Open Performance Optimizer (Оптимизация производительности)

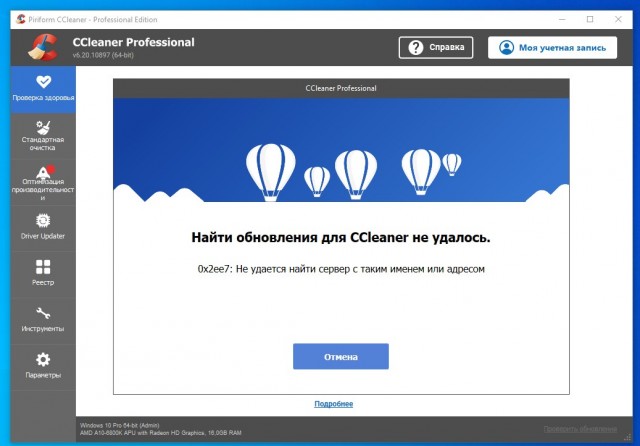[x=43, y=182]
